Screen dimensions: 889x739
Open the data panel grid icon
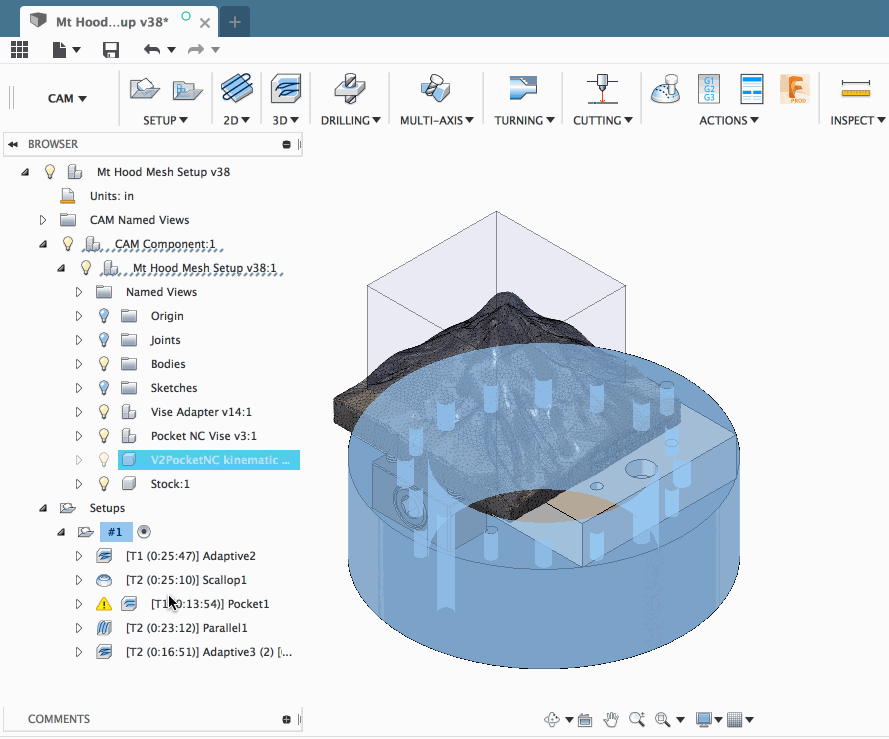(x=19, y=50)
